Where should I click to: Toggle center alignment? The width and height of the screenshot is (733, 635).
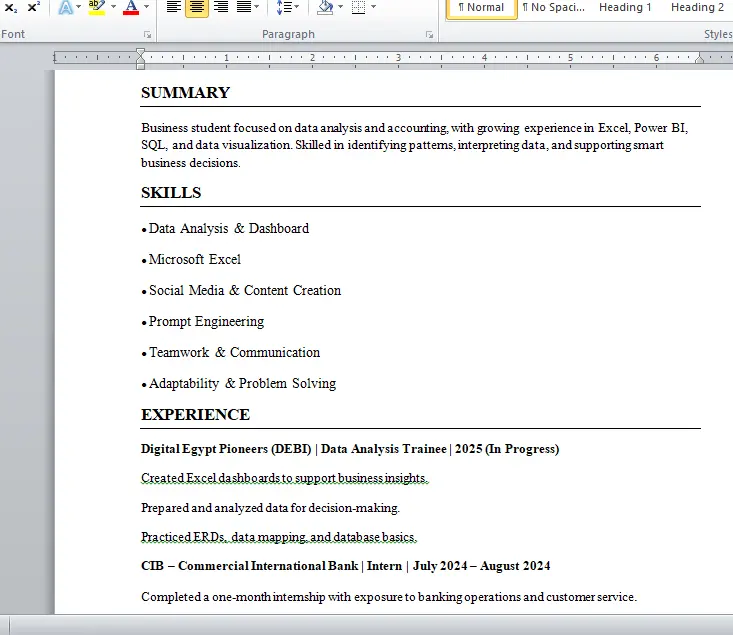click(x=197, y=7)
